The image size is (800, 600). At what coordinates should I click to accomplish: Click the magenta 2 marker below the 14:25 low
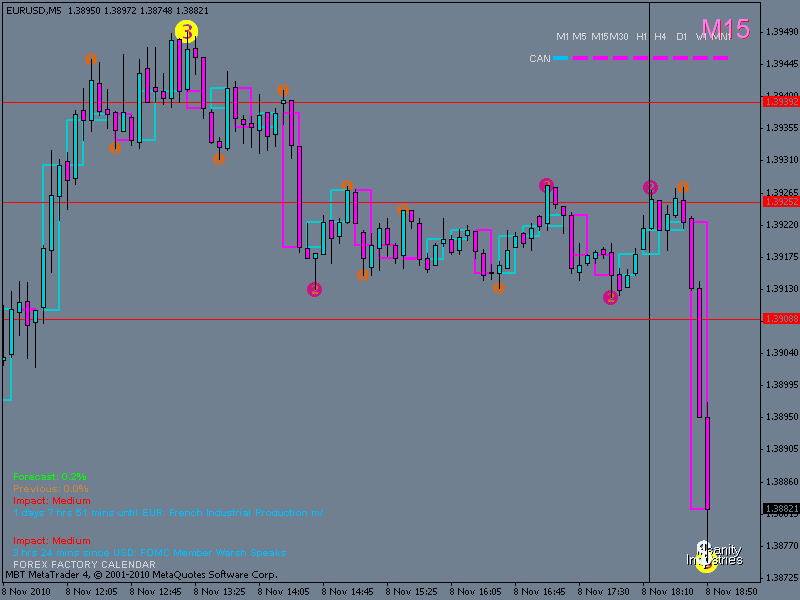pos(314,290)
